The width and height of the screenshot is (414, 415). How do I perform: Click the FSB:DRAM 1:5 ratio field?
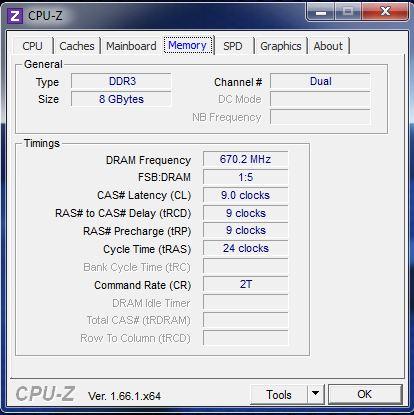pos(246,177)
